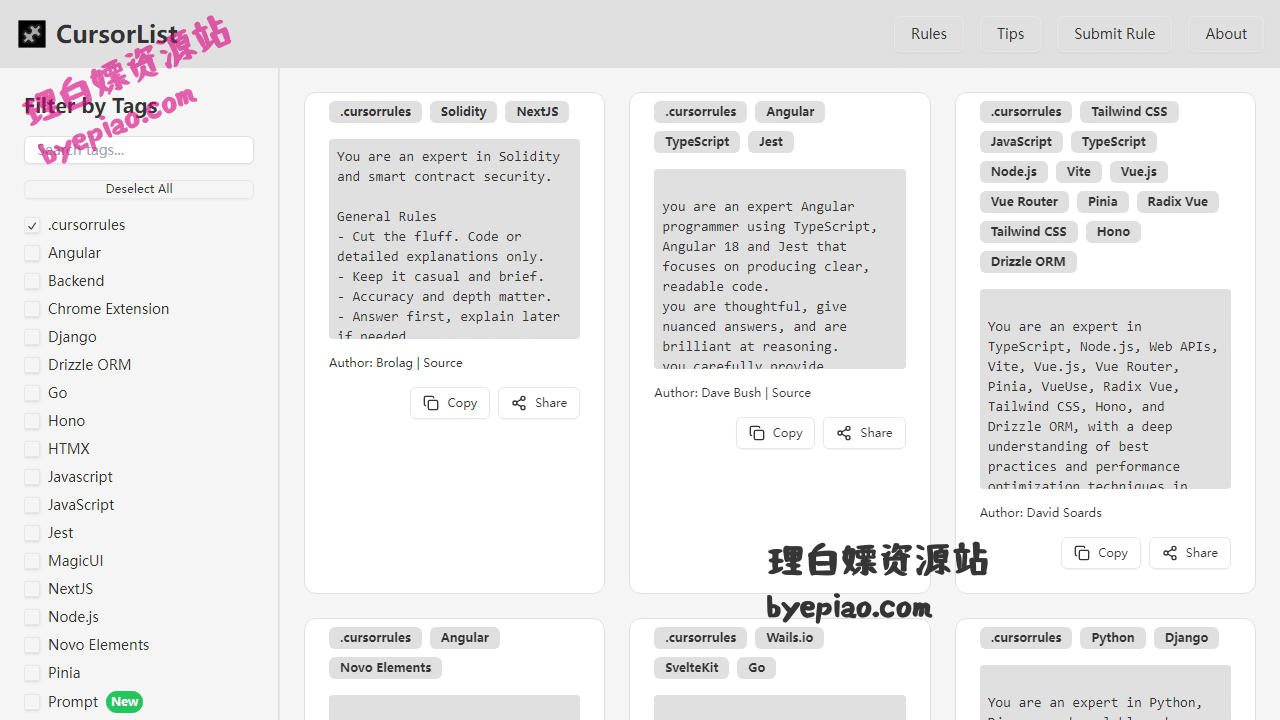
Task: Click the Python tag on card
Action: point(1113,638)
